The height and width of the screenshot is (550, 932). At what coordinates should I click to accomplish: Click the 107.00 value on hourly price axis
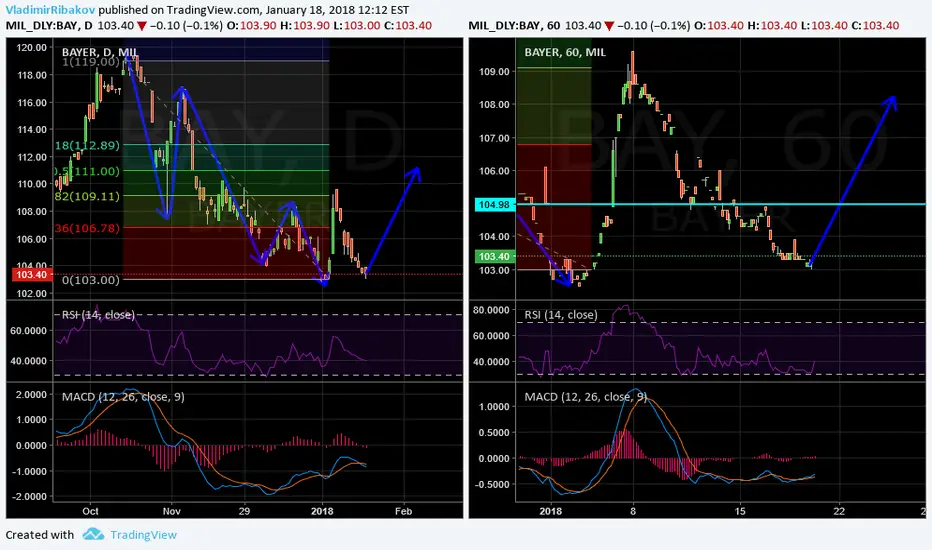(x=494, y=139)
